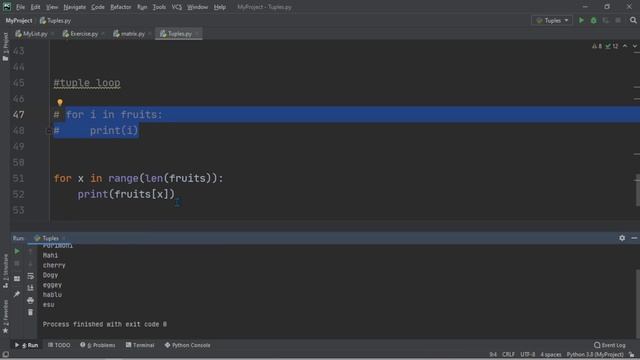This screenshot has height=360, width=640.
Task: Toggle the Structure side tool window
Action: point(5,271)
